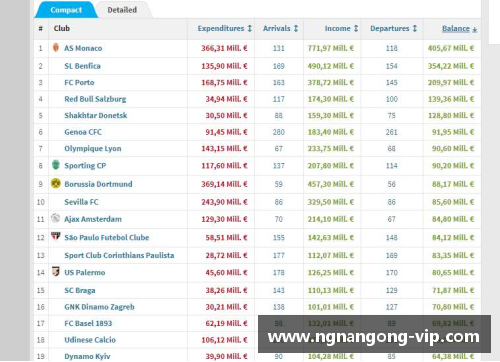Click Genoa CFC departures count 261
The height and width of the screenshot is (362, 500).
392,132
